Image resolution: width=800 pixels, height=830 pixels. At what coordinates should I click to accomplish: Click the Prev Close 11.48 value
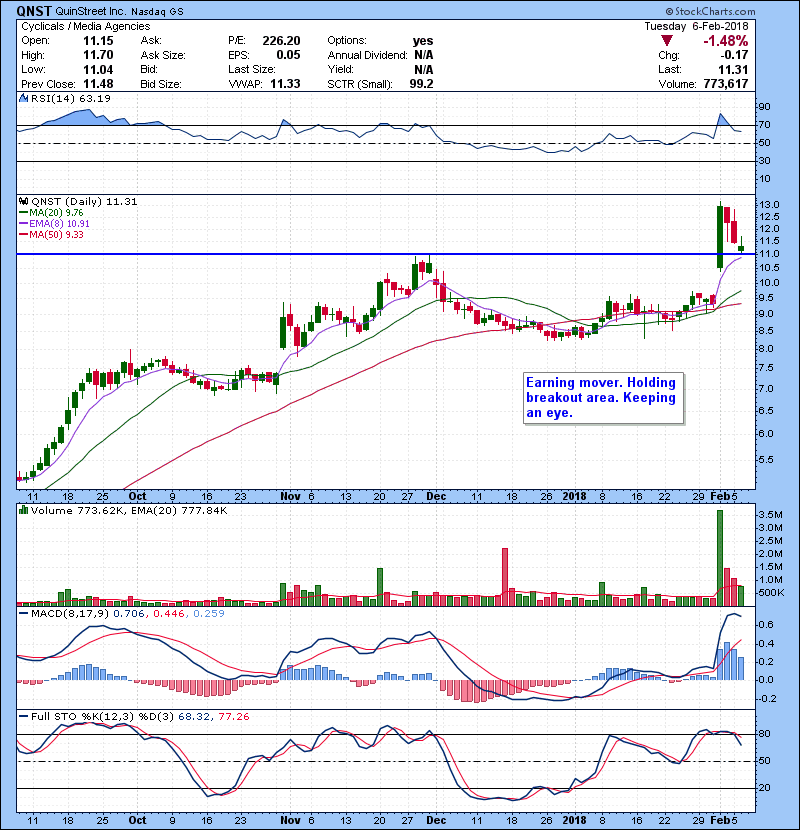(x=98, y=84)
